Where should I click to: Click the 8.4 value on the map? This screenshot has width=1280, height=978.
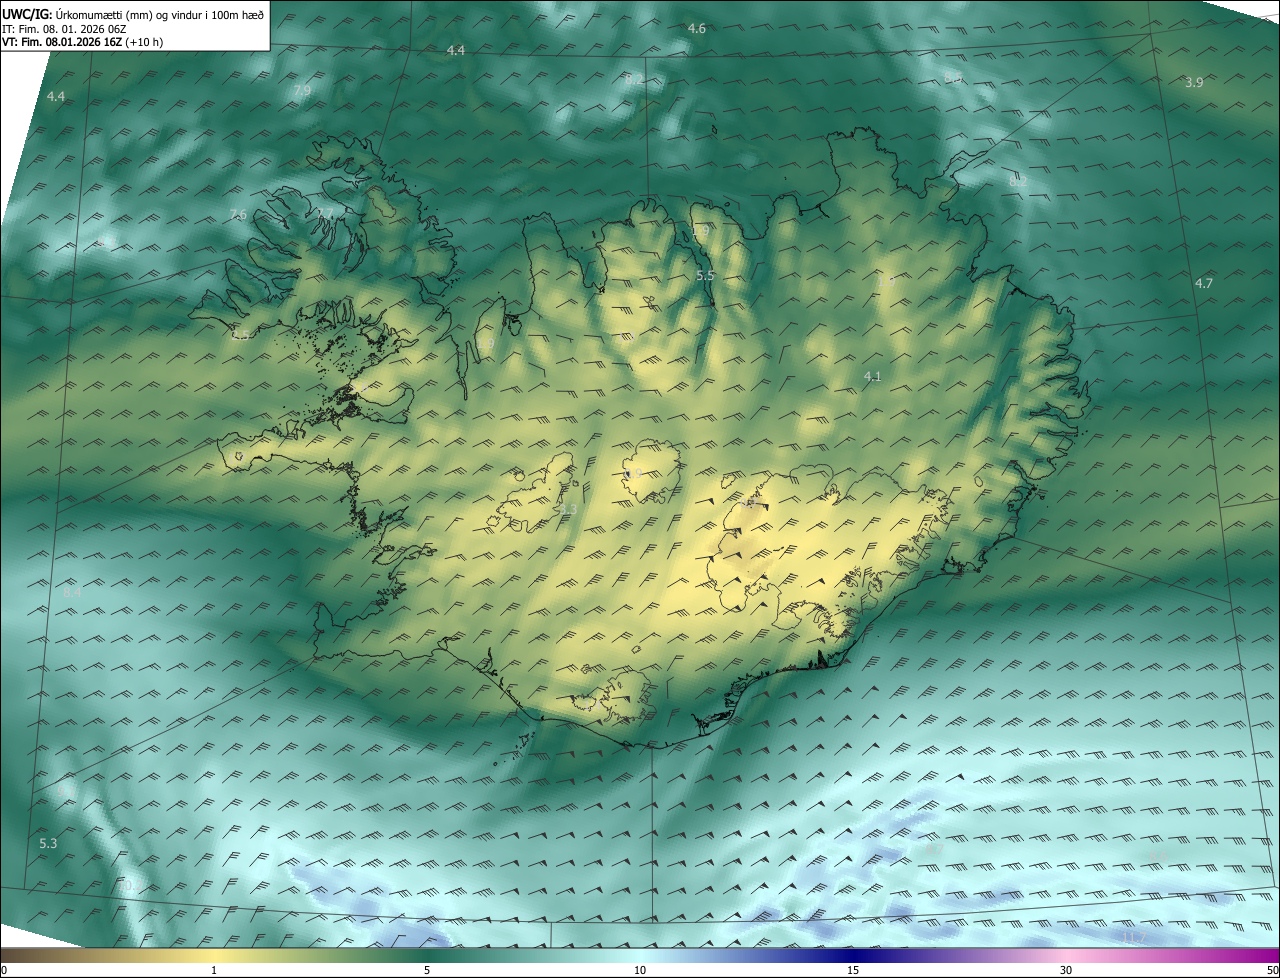(x=72, y=593)
